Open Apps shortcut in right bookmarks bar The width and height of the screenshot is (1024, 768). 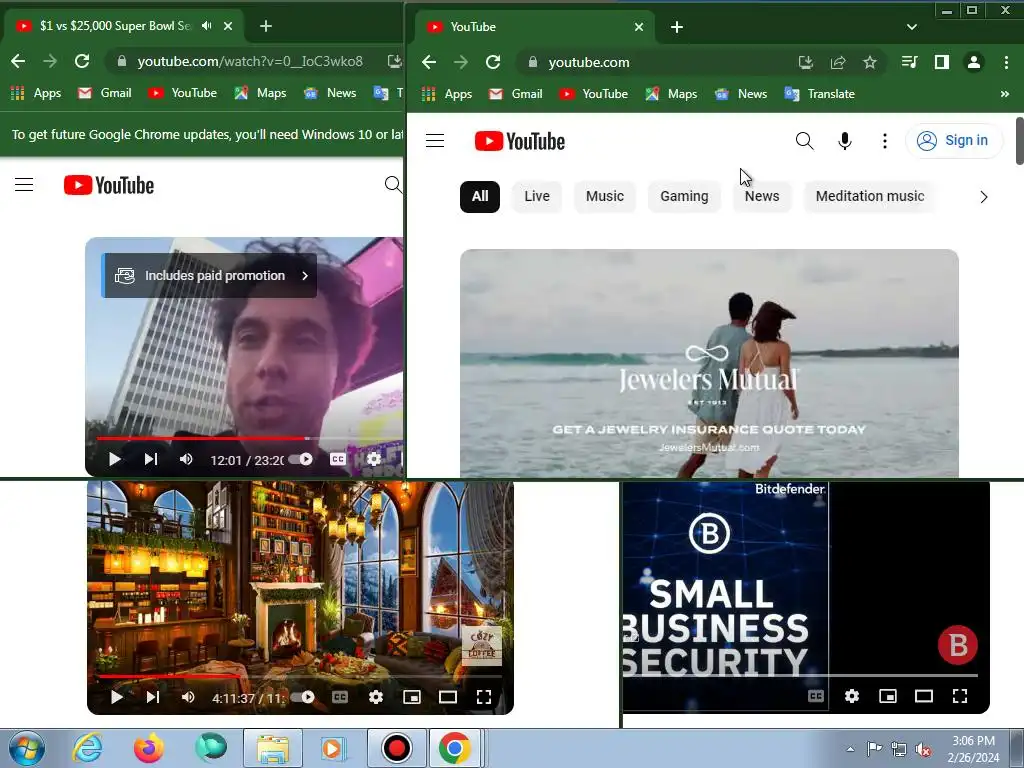tap(447, 94)
